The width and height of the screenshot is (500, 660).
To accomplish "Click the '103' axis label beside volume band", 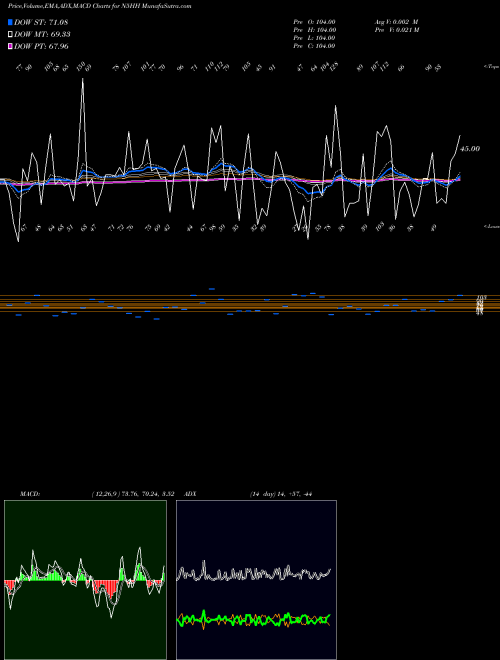I will tap(481, 298).
